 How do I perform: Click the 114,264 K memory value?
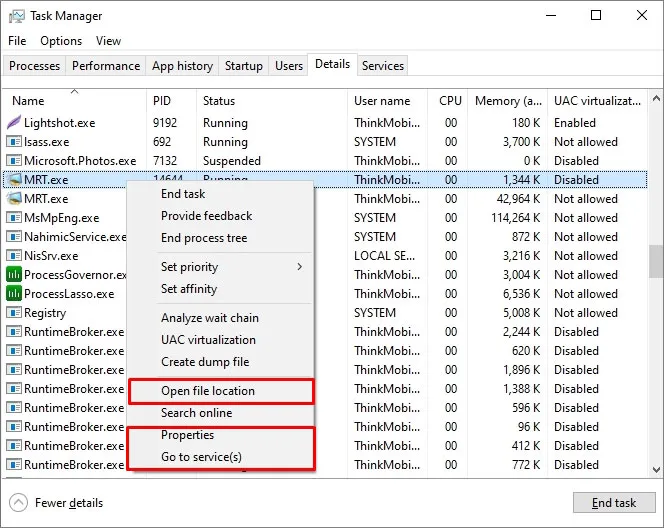(515, 218)
